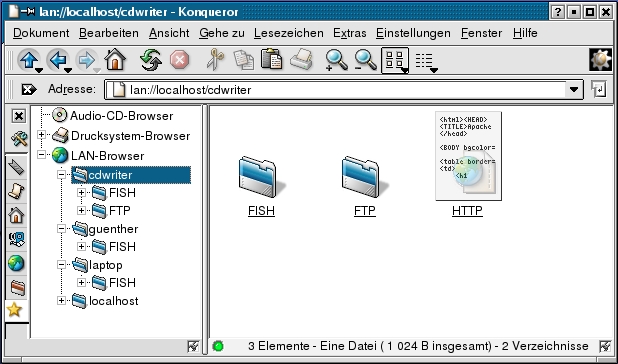Open the system devices sidebar tab
Viewport: 618px width, 364px height.
16,239
